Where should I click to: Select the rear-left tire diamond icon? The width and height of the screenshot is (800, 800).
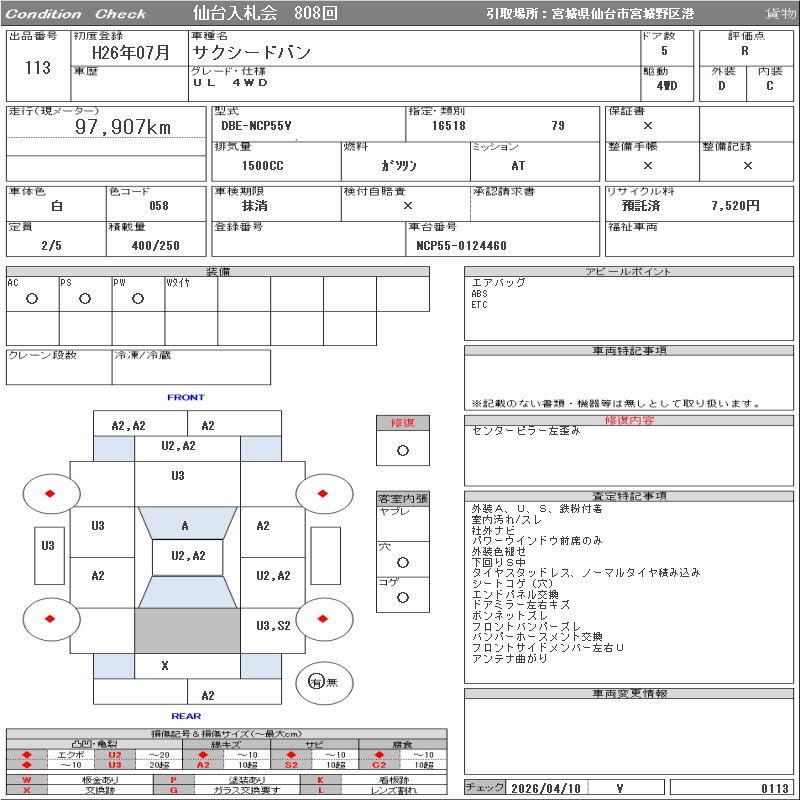[x=50, y=620]
